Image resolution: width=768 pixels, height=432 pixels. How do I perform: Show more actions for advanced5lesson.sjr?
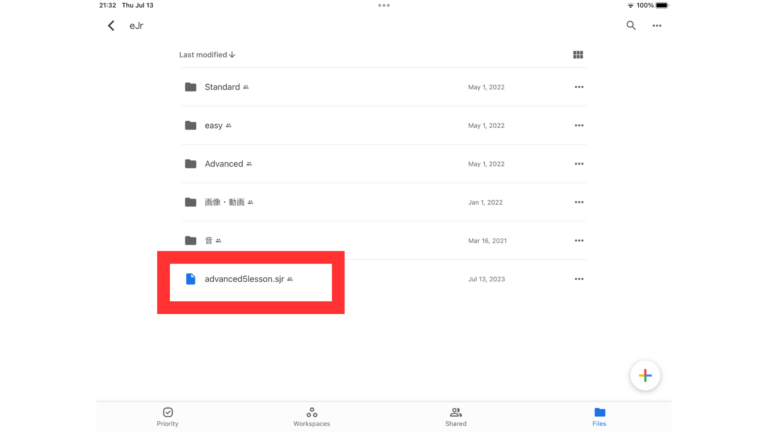578,279
